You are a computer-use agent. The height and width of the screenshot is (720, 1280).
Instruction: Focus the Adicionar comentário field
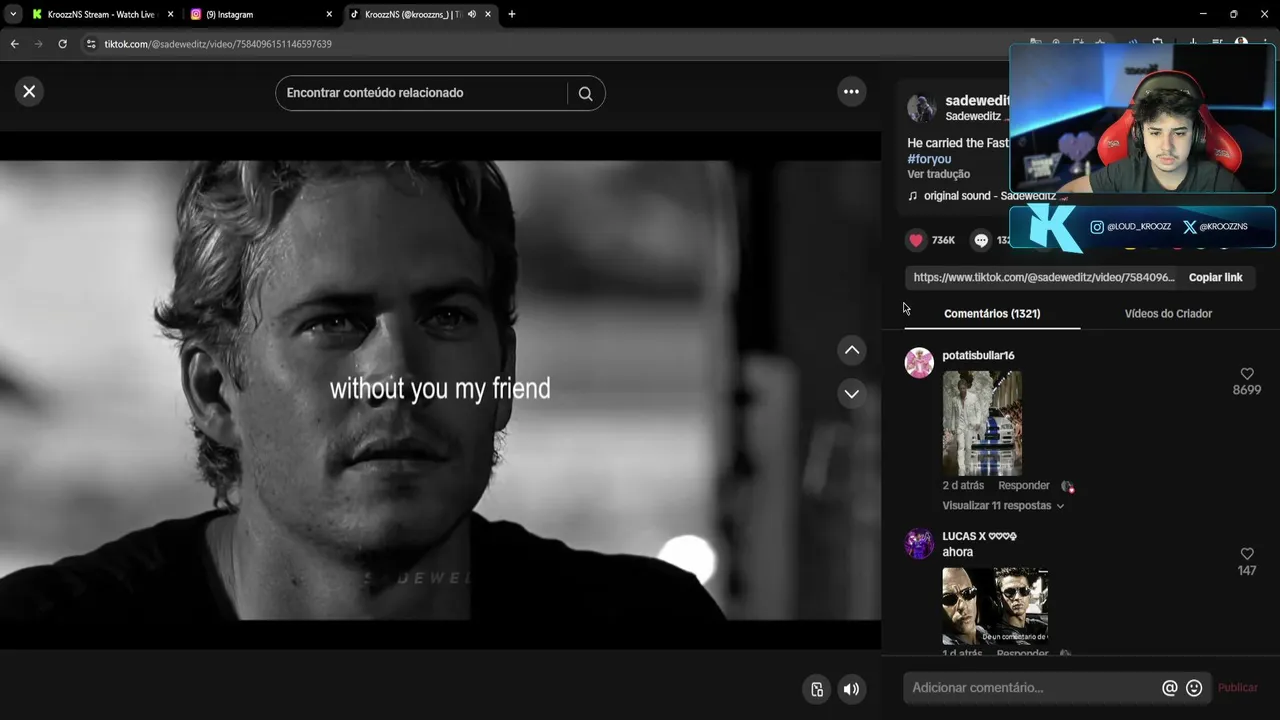[x=1030, y=688]
